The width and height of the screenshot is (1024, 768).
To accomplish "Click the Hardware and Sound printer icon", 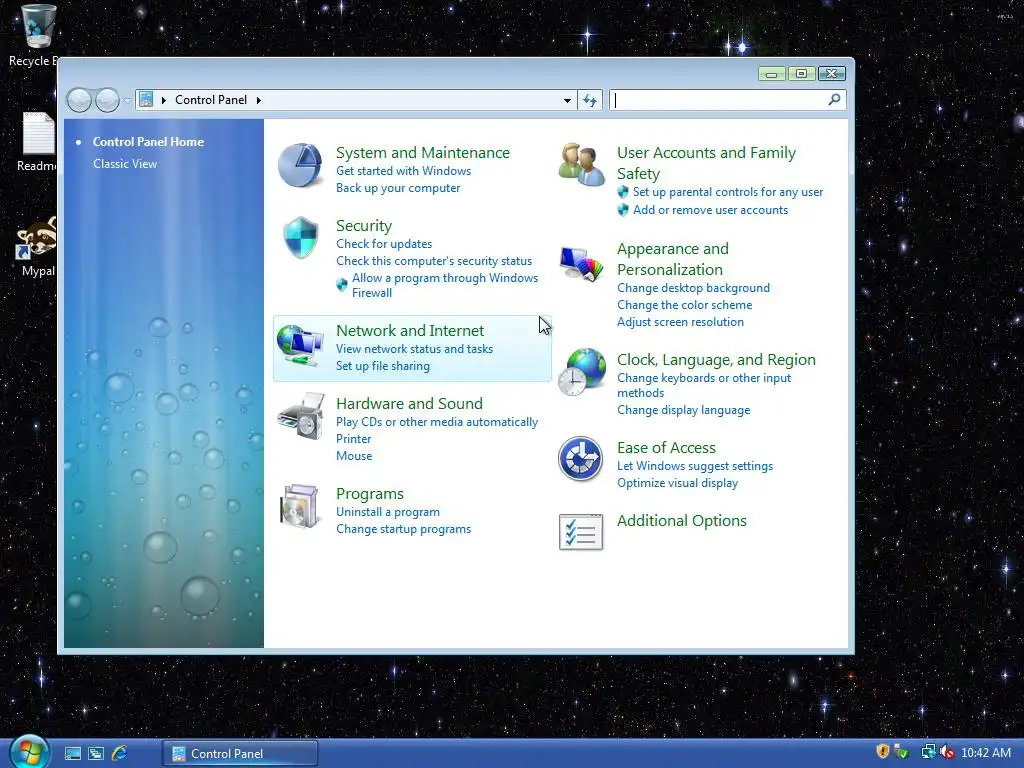I will 300,416.
